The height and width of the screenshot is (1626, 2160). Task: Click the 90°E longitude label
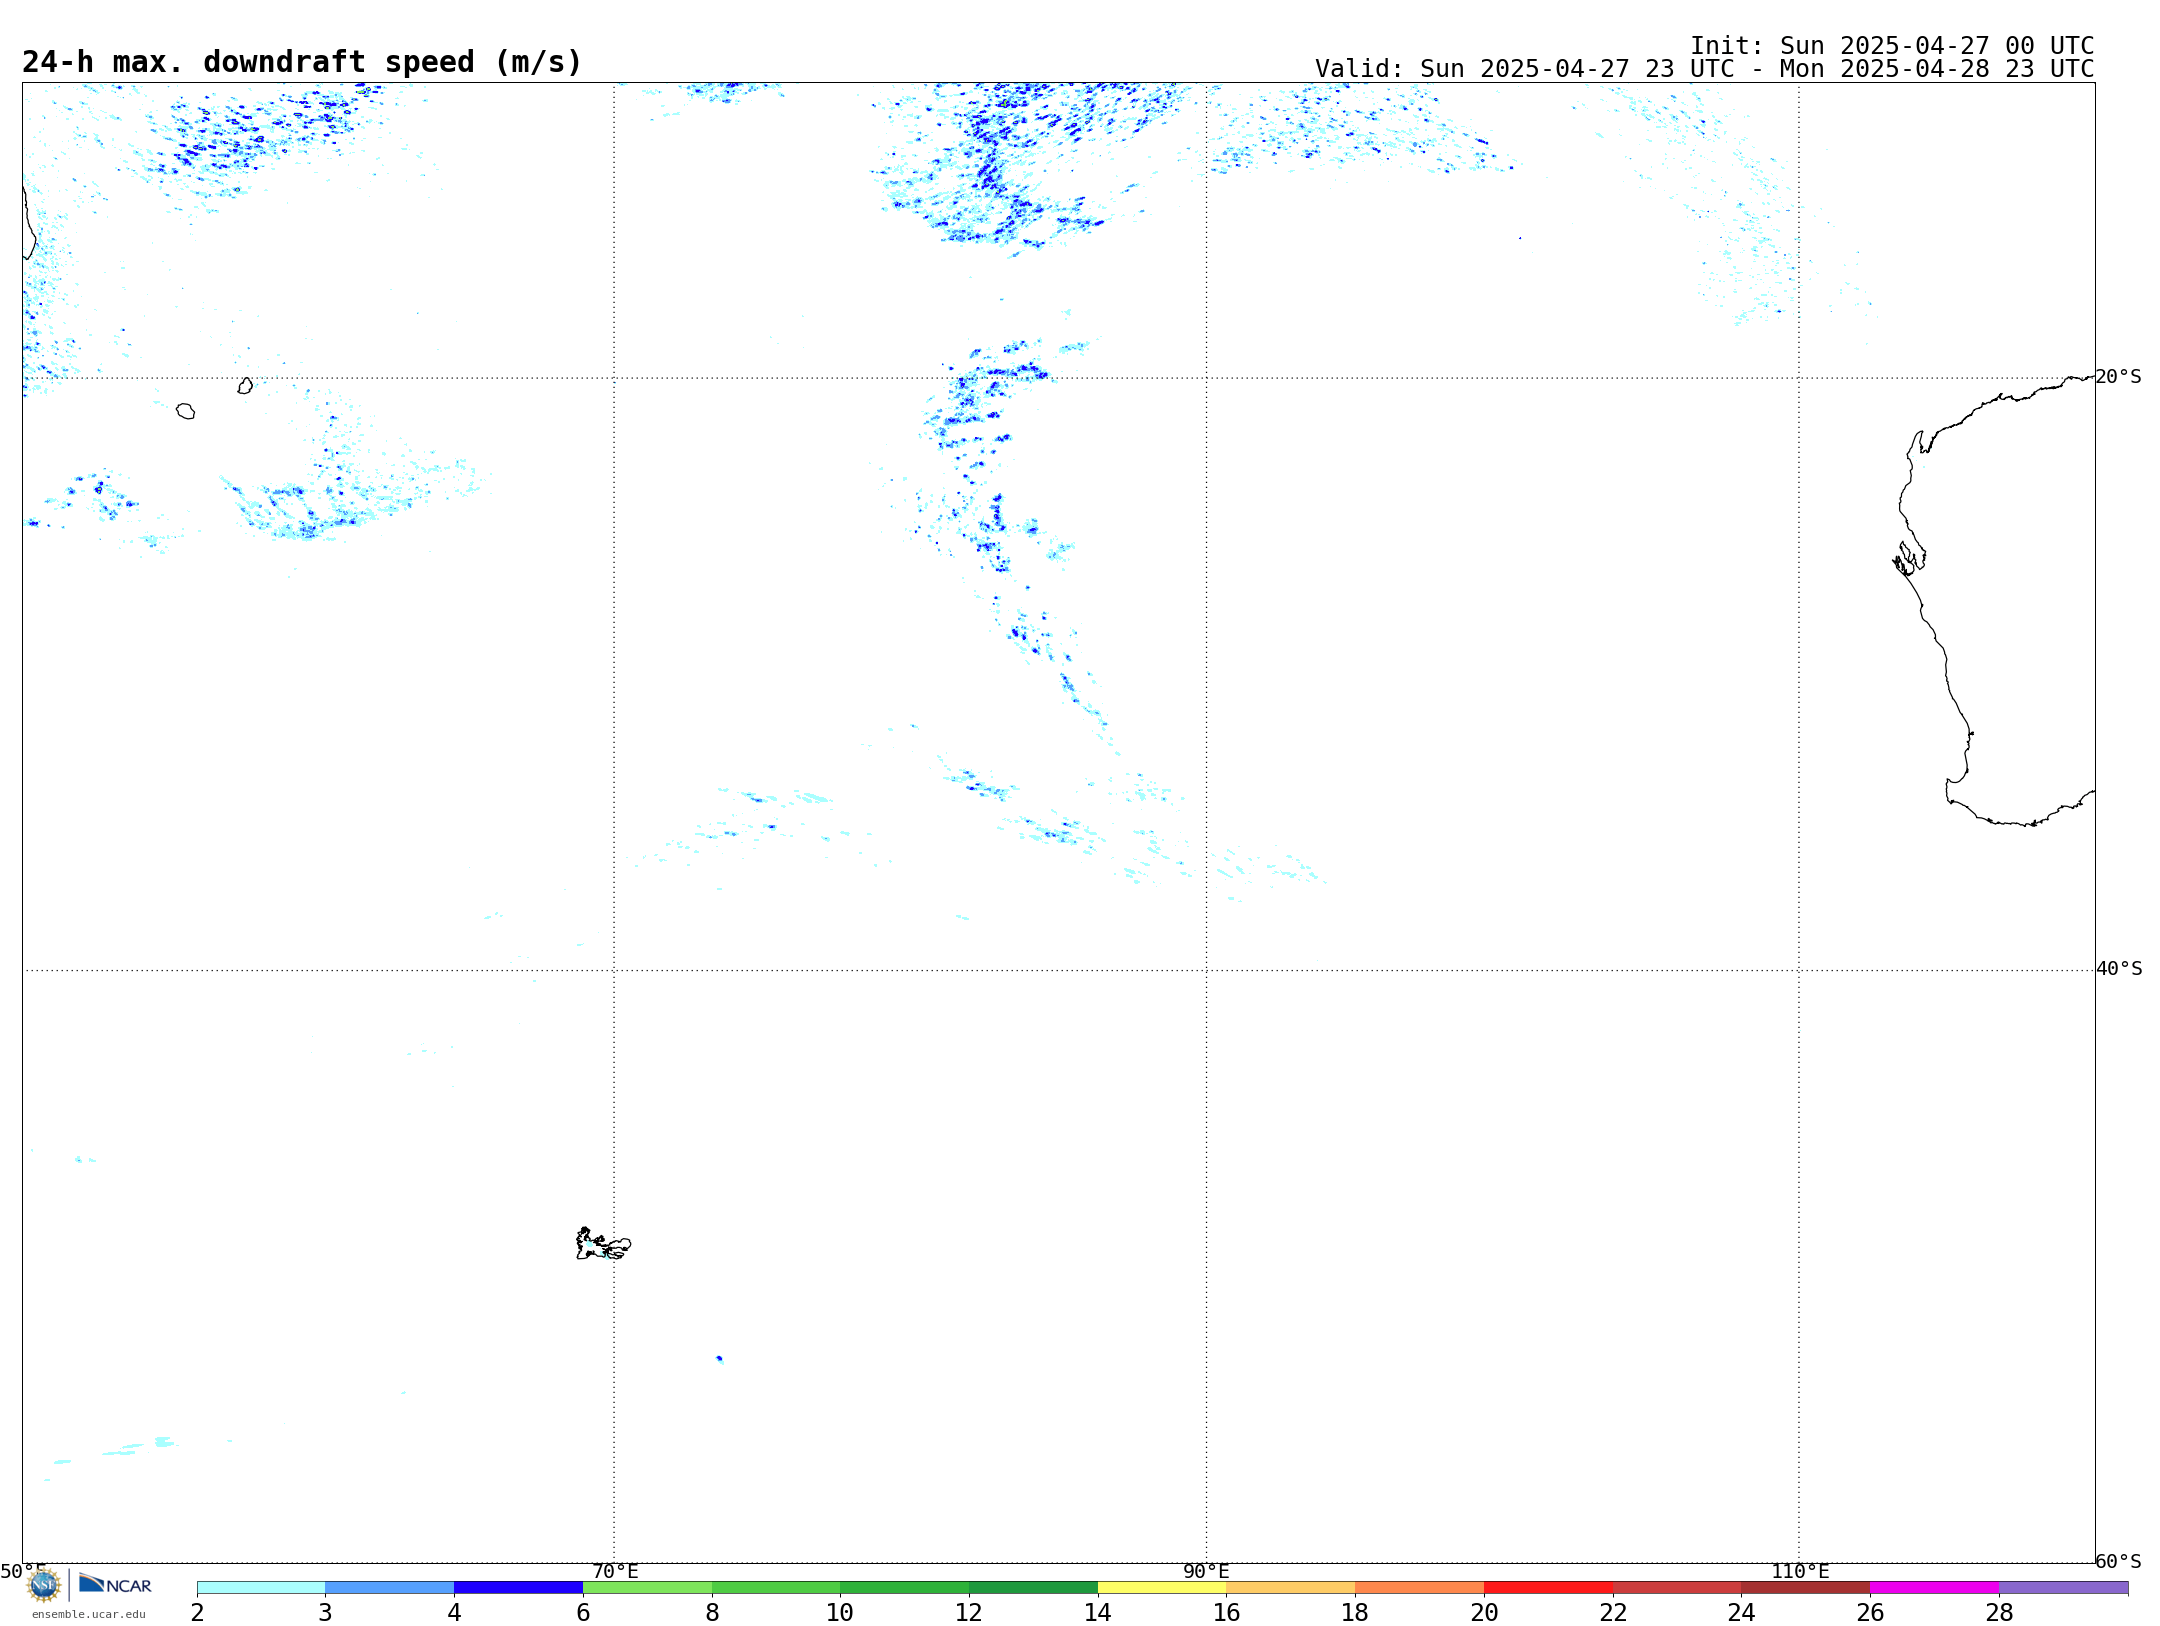[1206, 1572]
